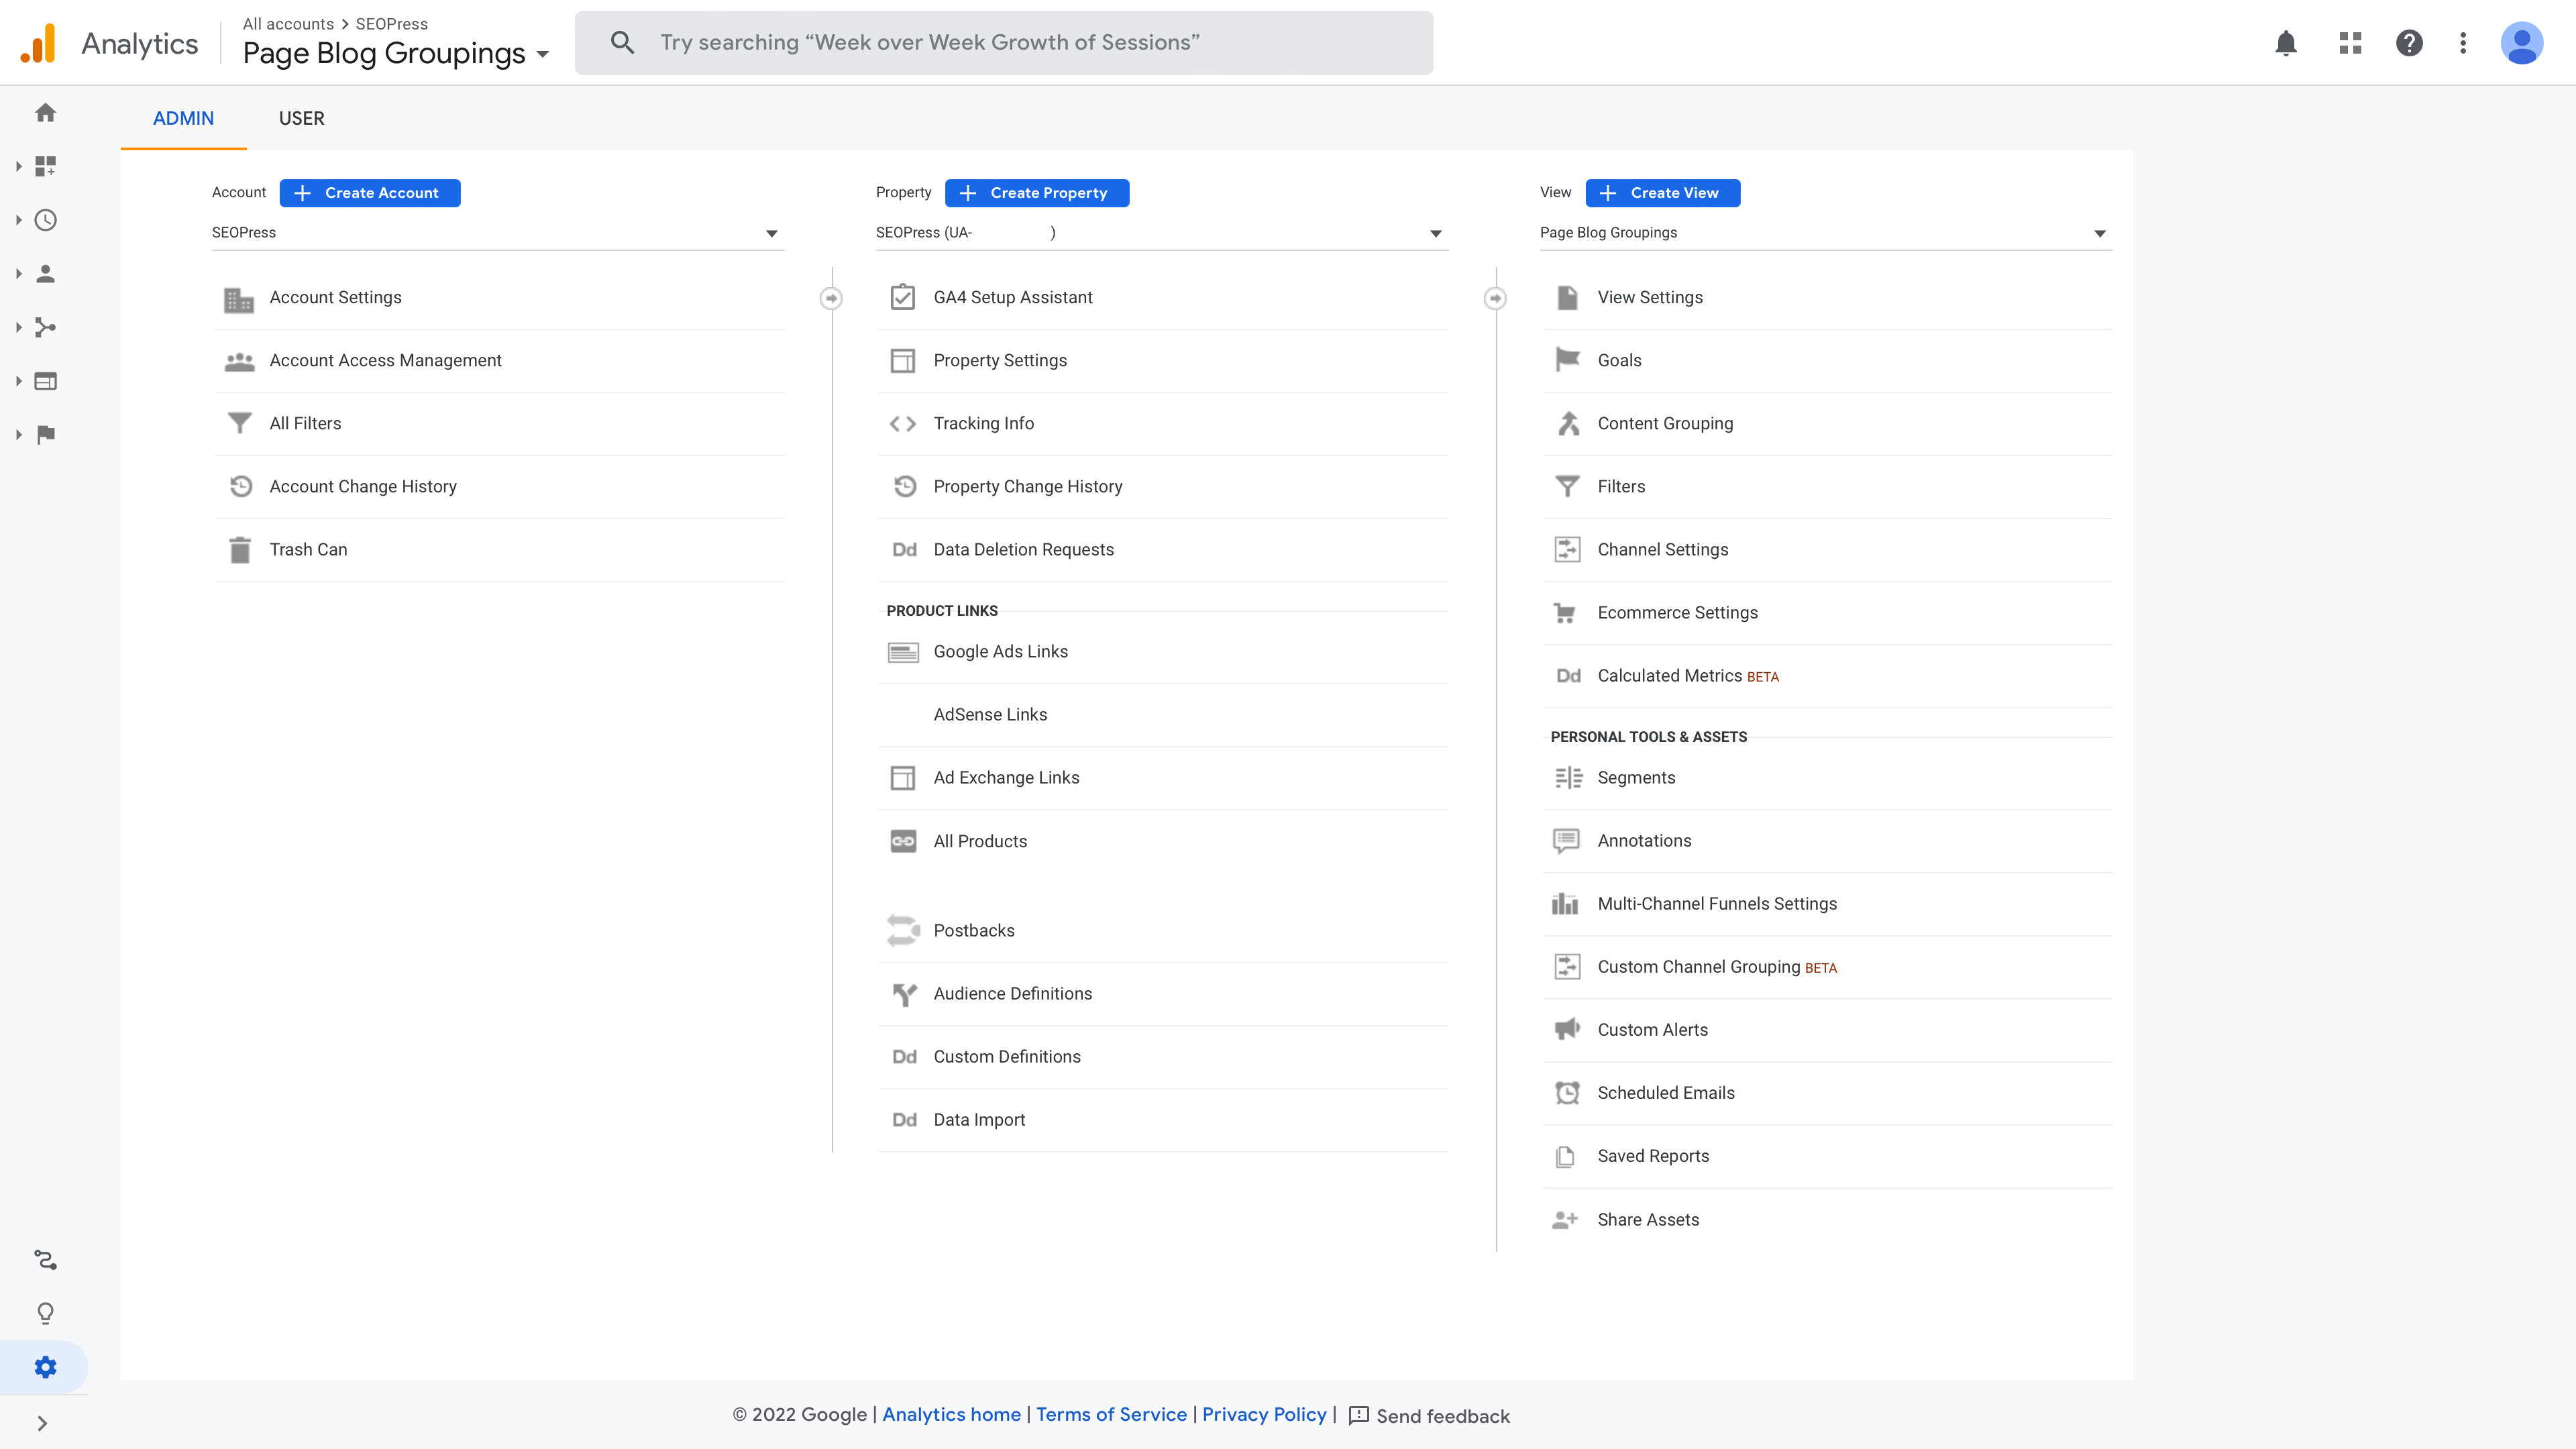Open the Page Blog Groupings view dropdown
This screenshot has height=1449, width=2576.
tap(1825, 233)
